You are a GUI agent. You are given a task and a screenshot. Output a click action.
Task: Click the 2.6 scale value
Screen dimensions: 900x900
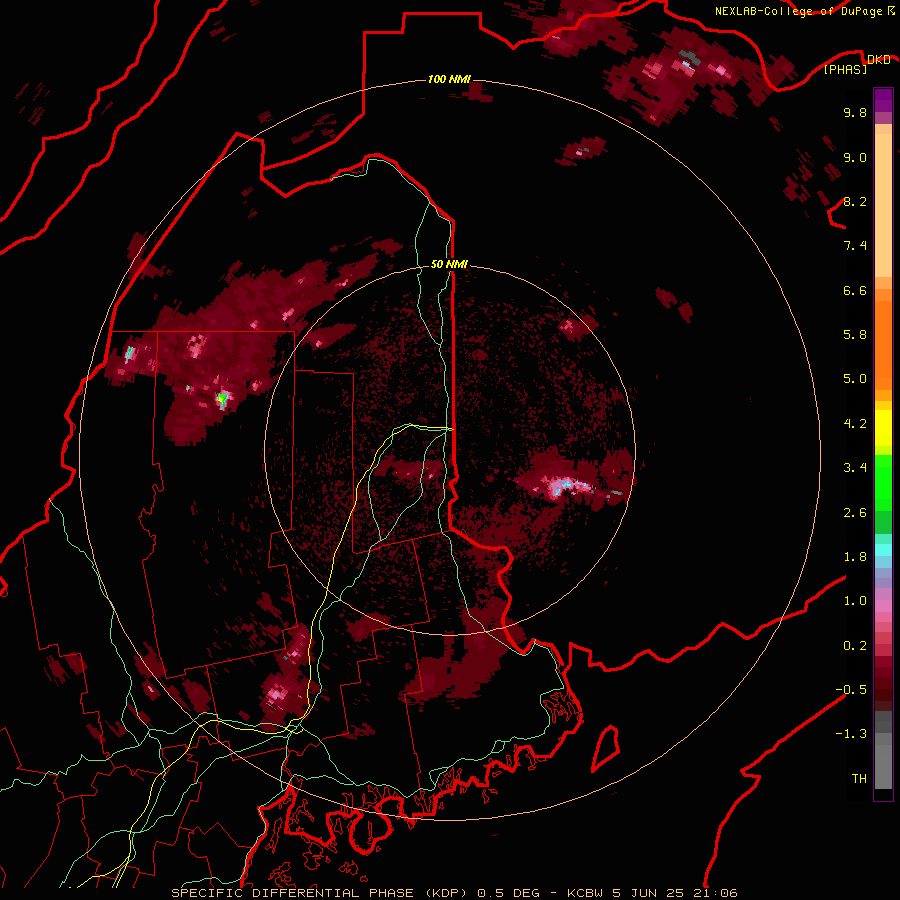(855, 513)
